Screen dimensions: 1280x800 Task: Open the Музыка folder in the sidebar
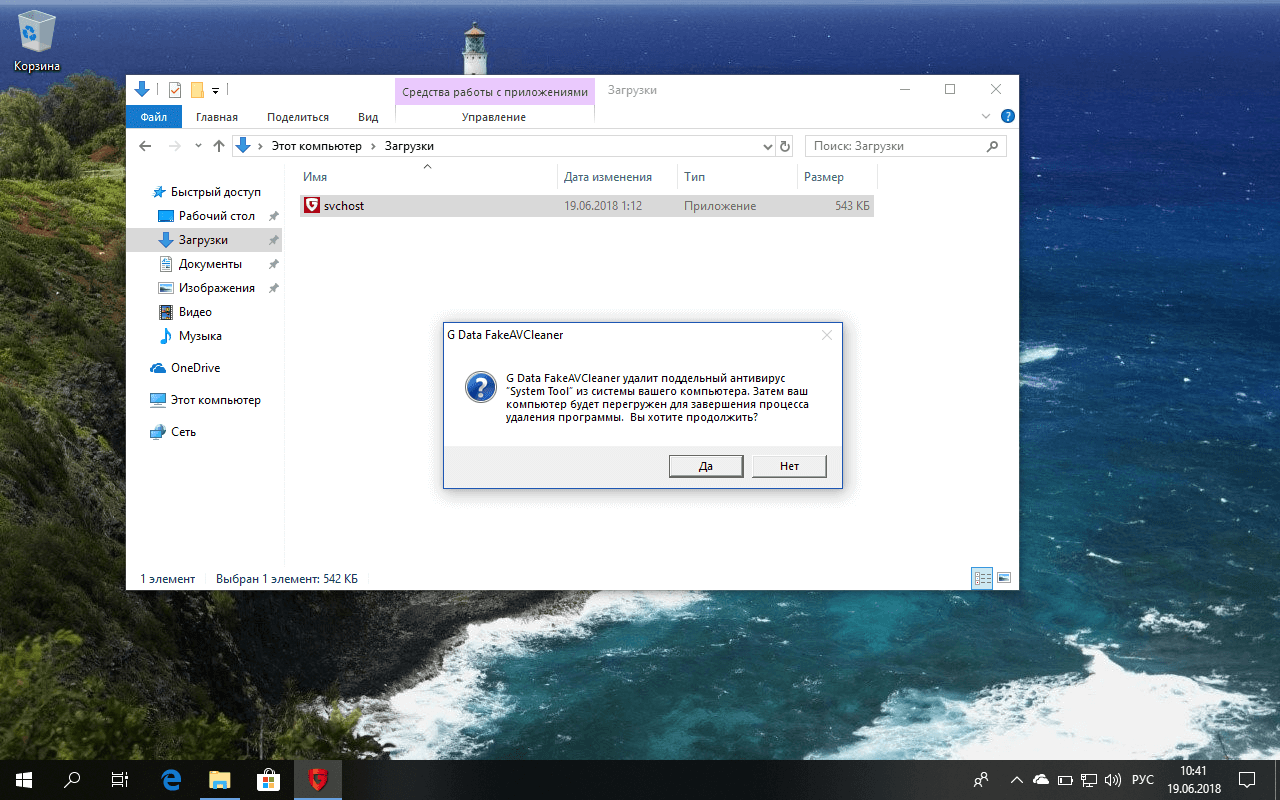(200, 336)
